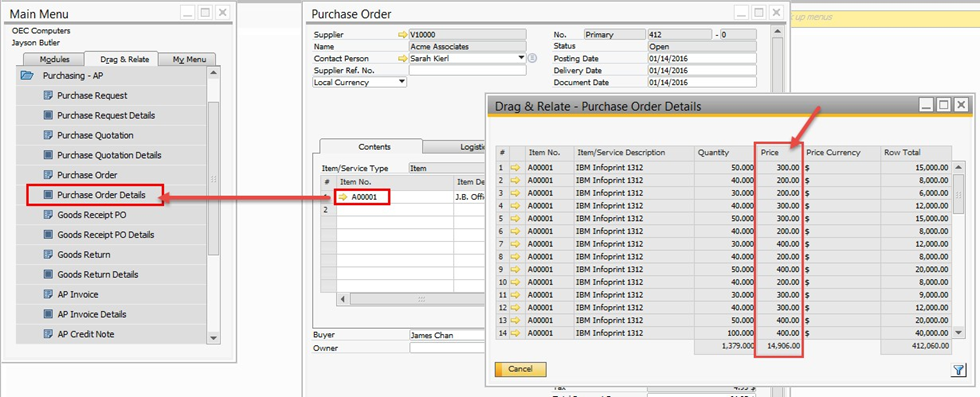Open Goods Return Details menu entry
Screen dimensions: 980x397
coord(98,274)
